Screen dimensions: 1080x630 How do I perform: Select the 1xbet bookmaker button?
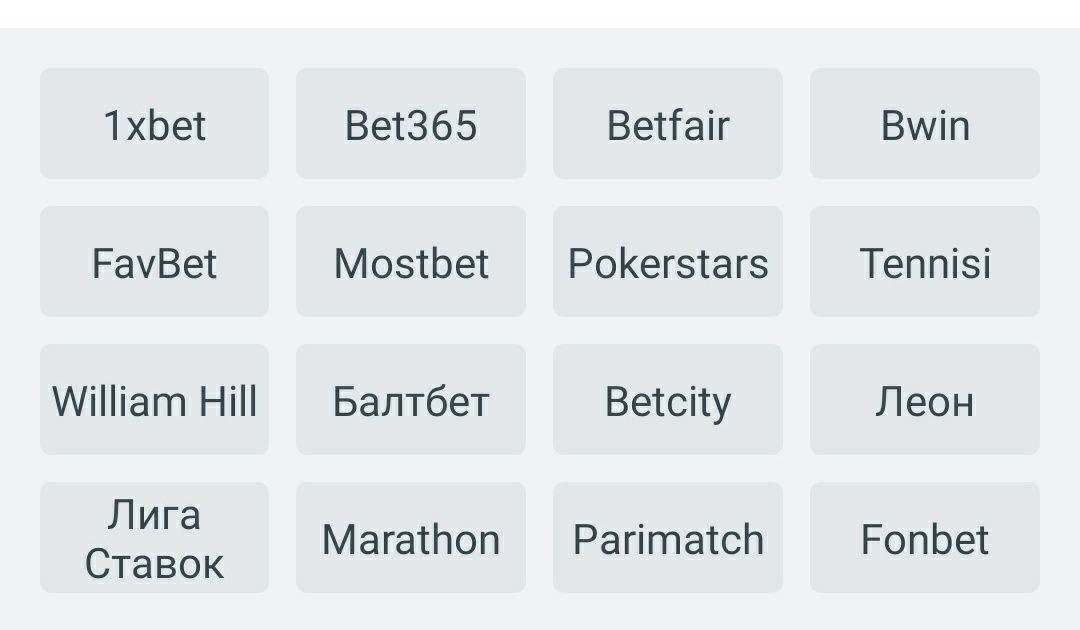coord(154,124)
